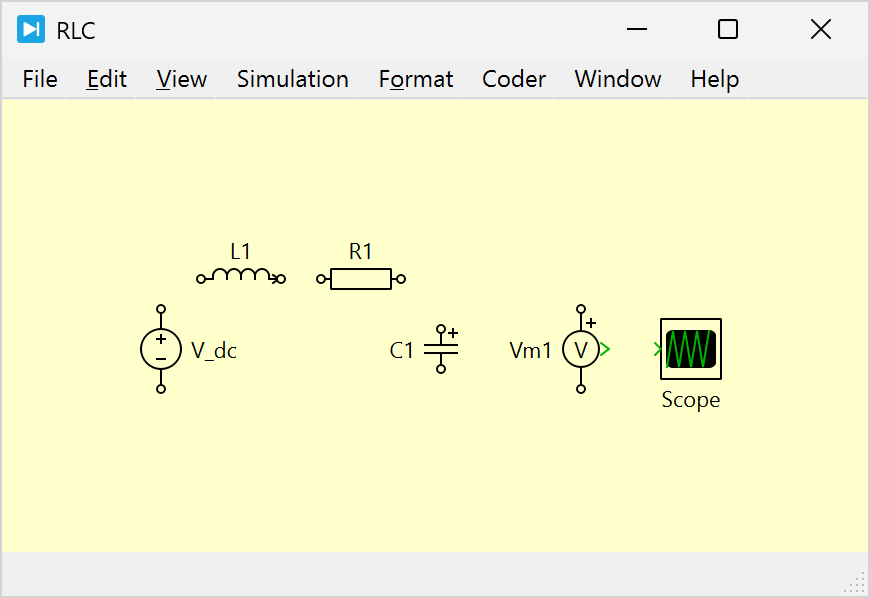Click the Vm1 voltmeter symbol
Image resolution: width=870 pixels, height=598 pixels.
(580, 349)
